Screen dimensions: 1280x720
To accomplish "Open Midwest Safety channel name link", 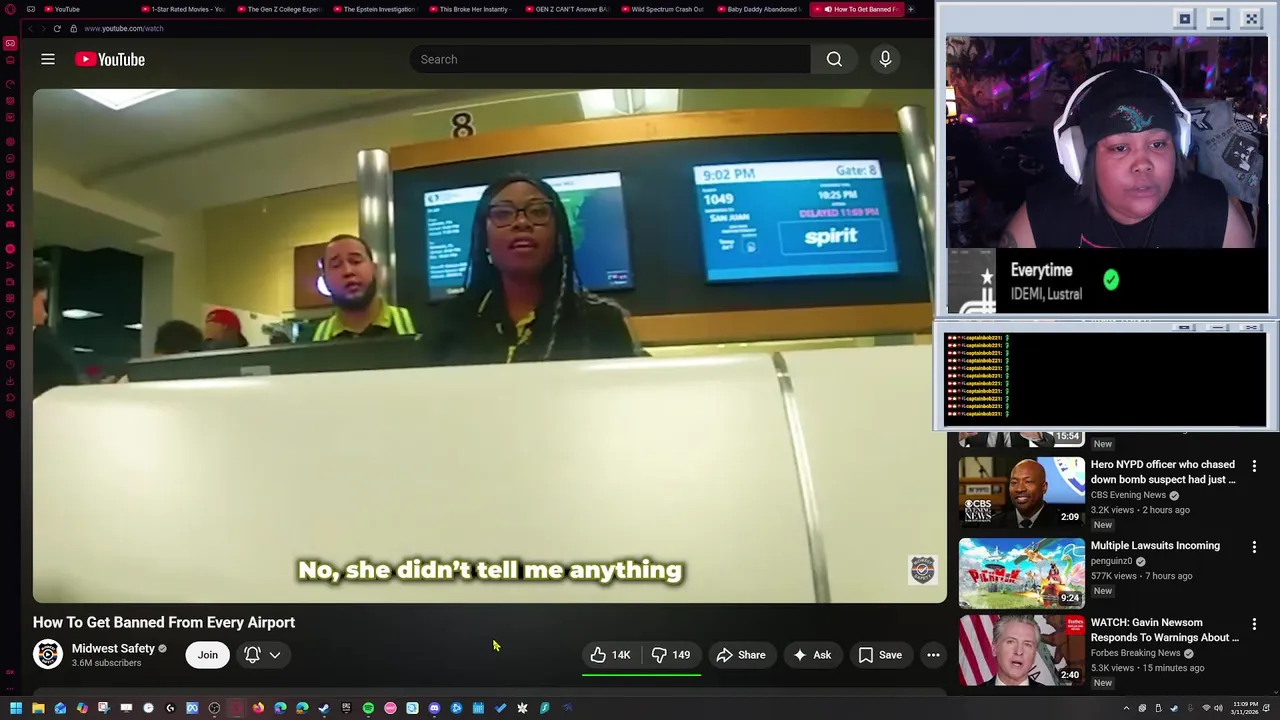I will 113,648.
